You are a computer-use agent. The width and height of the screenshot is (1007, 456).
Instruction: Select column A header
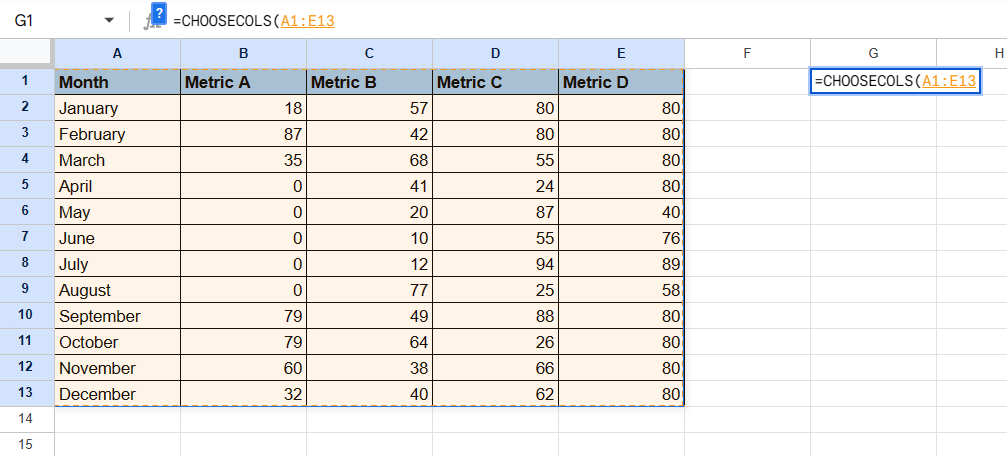[x=117, y=53]
